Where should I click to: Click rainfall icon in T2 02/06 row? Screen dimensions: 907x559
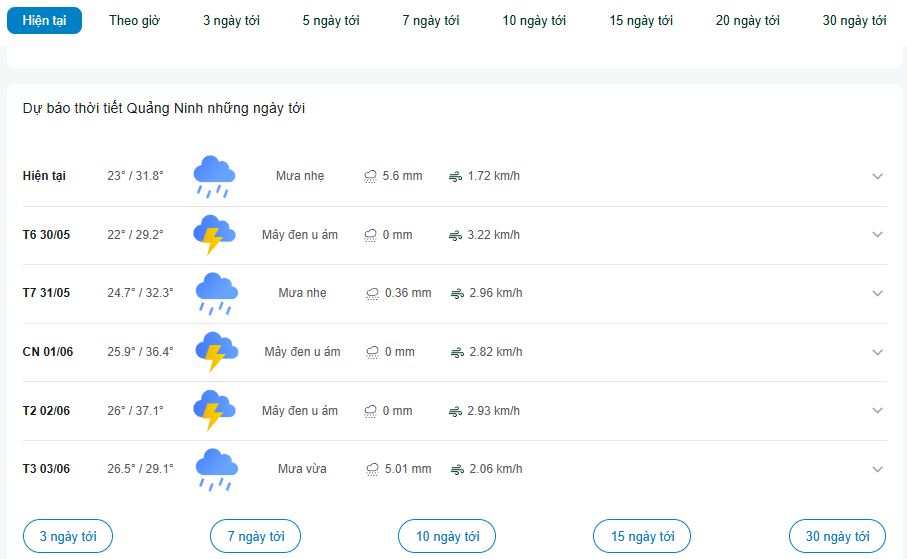point(370,411)
